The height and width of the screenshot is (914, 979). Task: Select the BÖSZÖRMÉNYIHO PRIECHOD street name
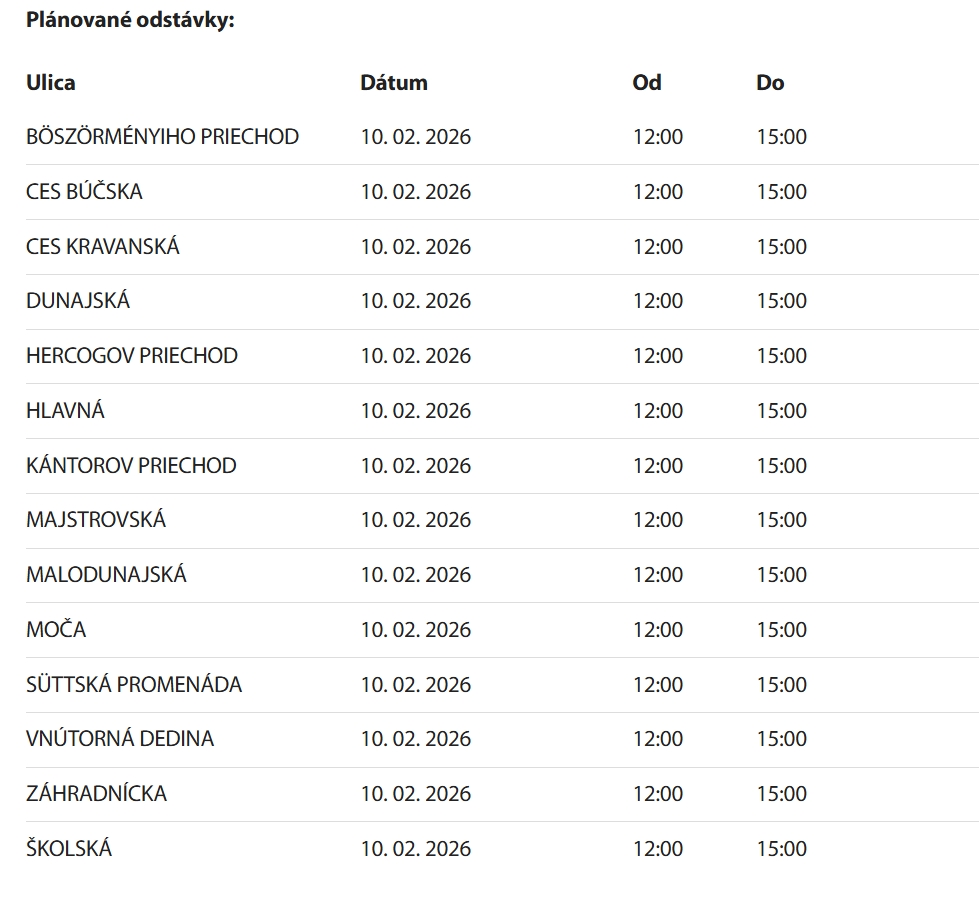point(162,137)
